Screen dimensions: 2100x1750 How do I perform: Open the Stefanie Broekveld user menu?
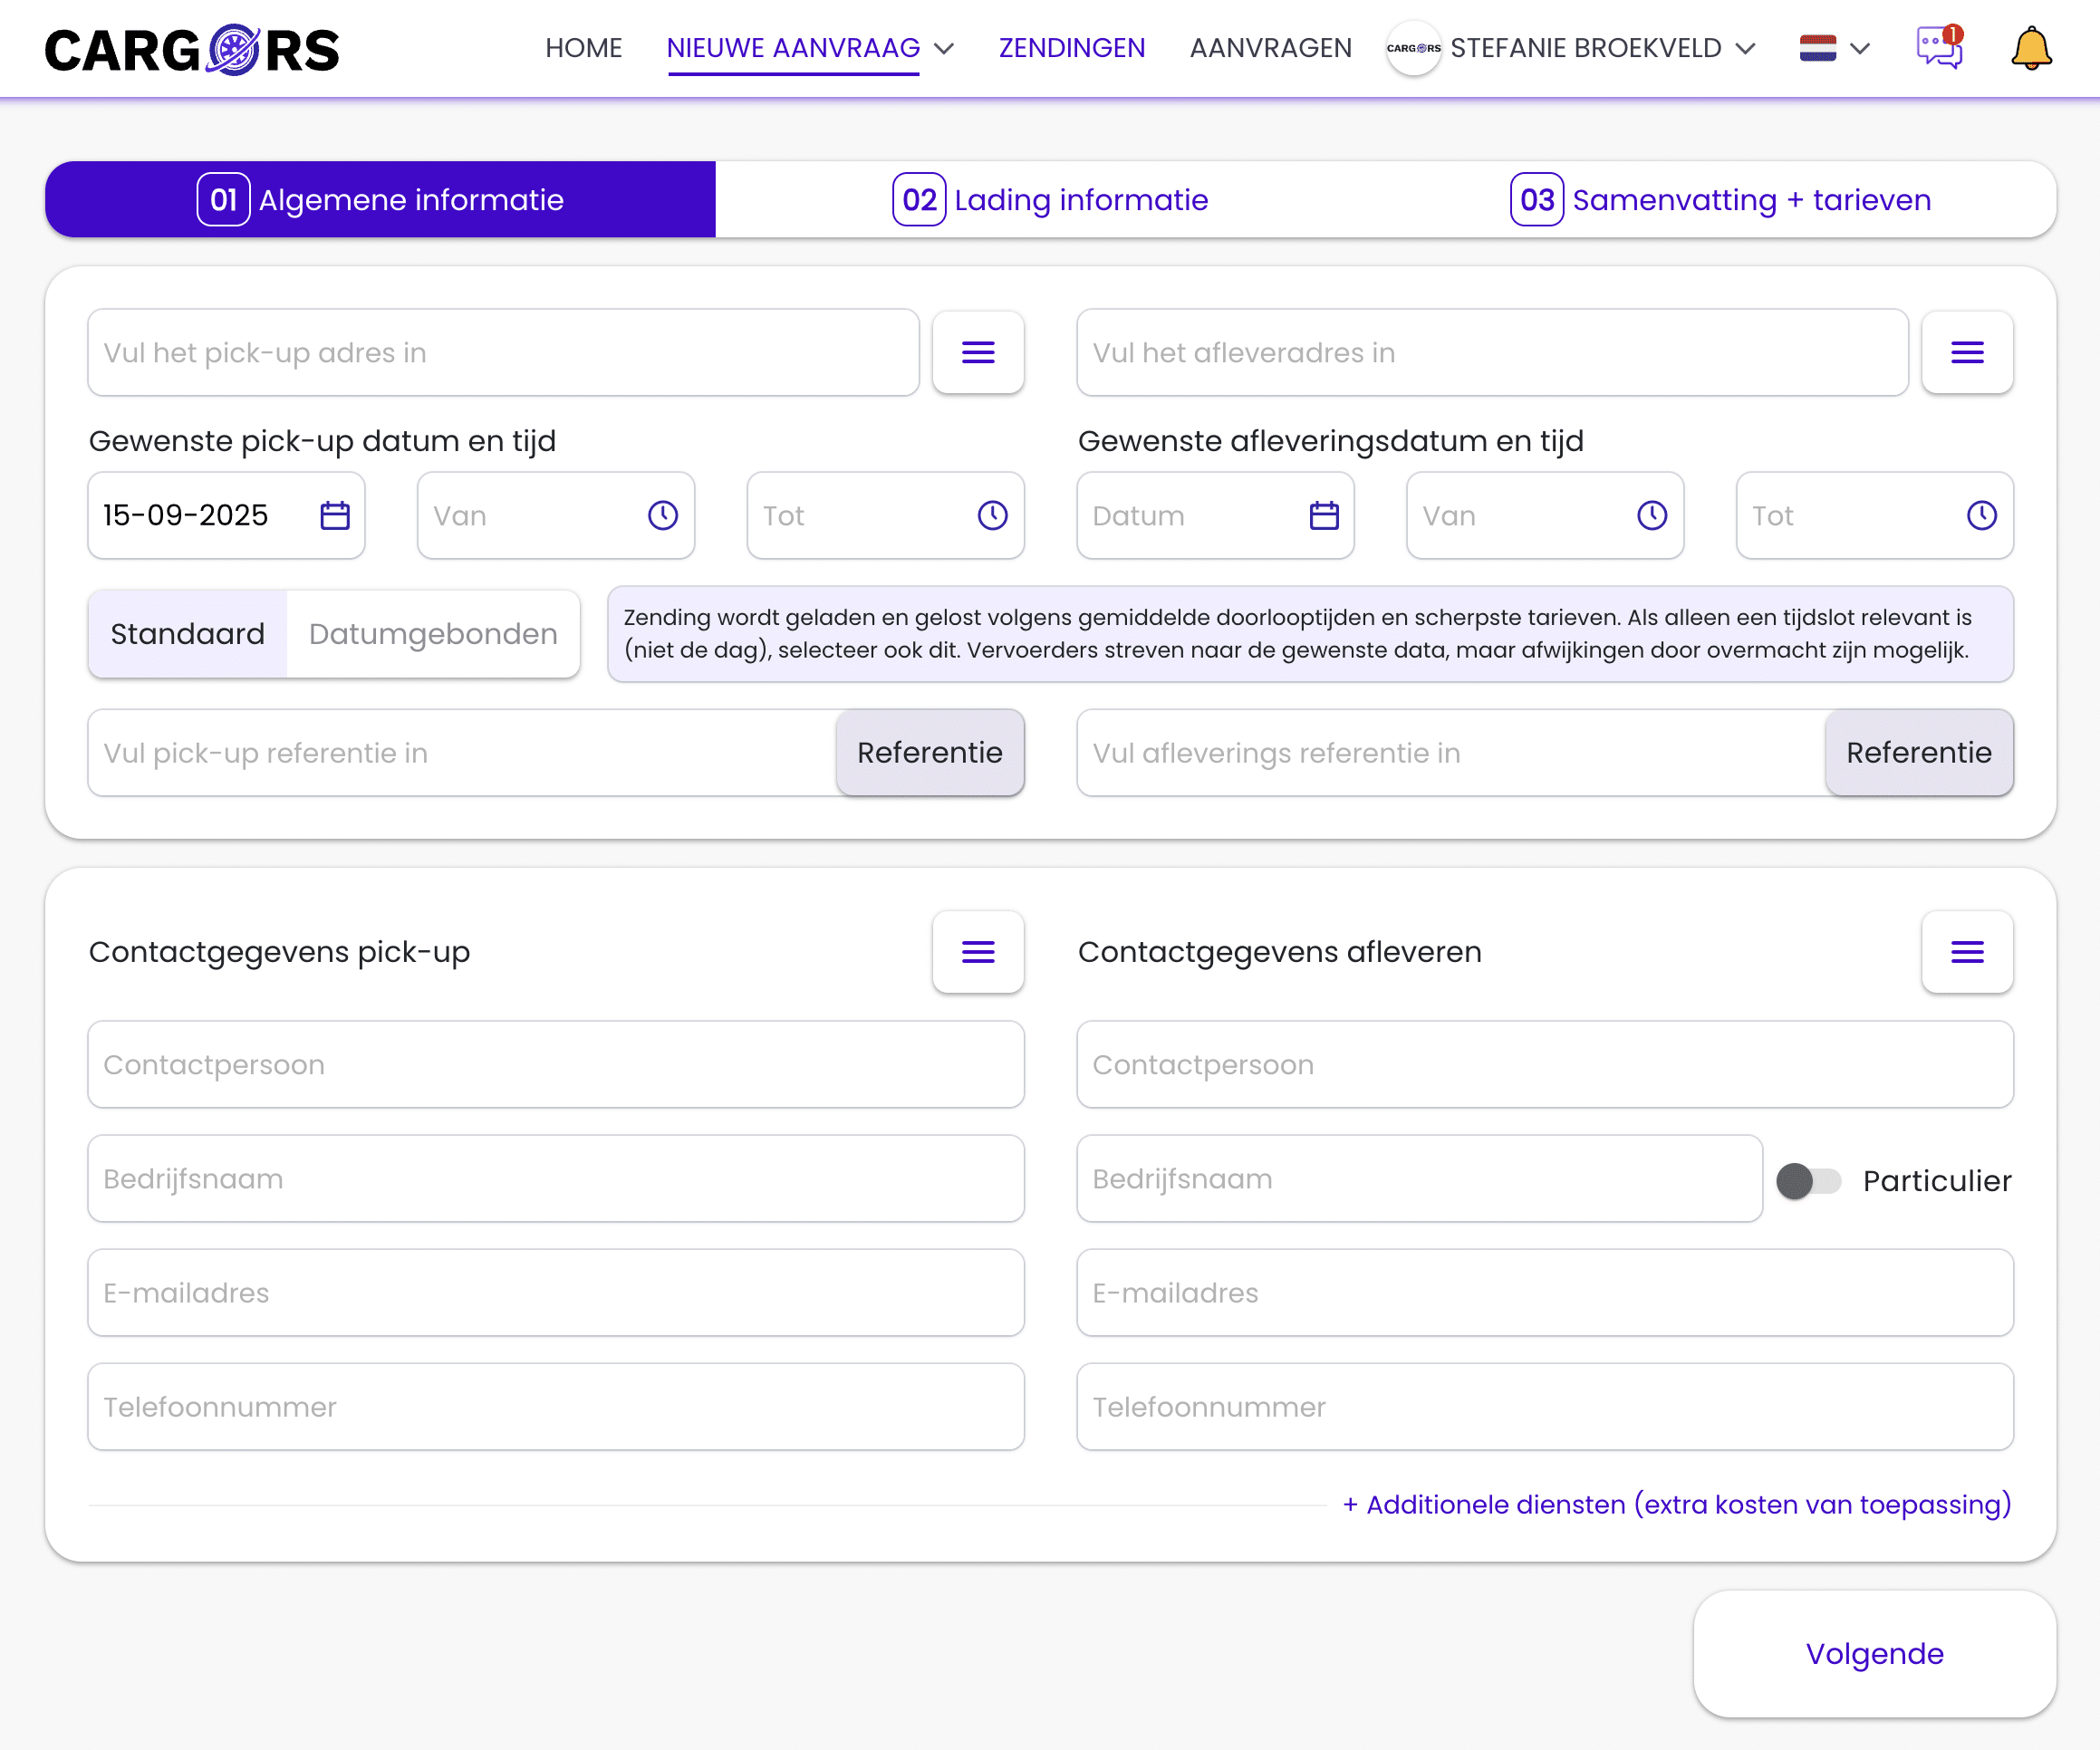pyautogui.click(x=1585, y=48)
